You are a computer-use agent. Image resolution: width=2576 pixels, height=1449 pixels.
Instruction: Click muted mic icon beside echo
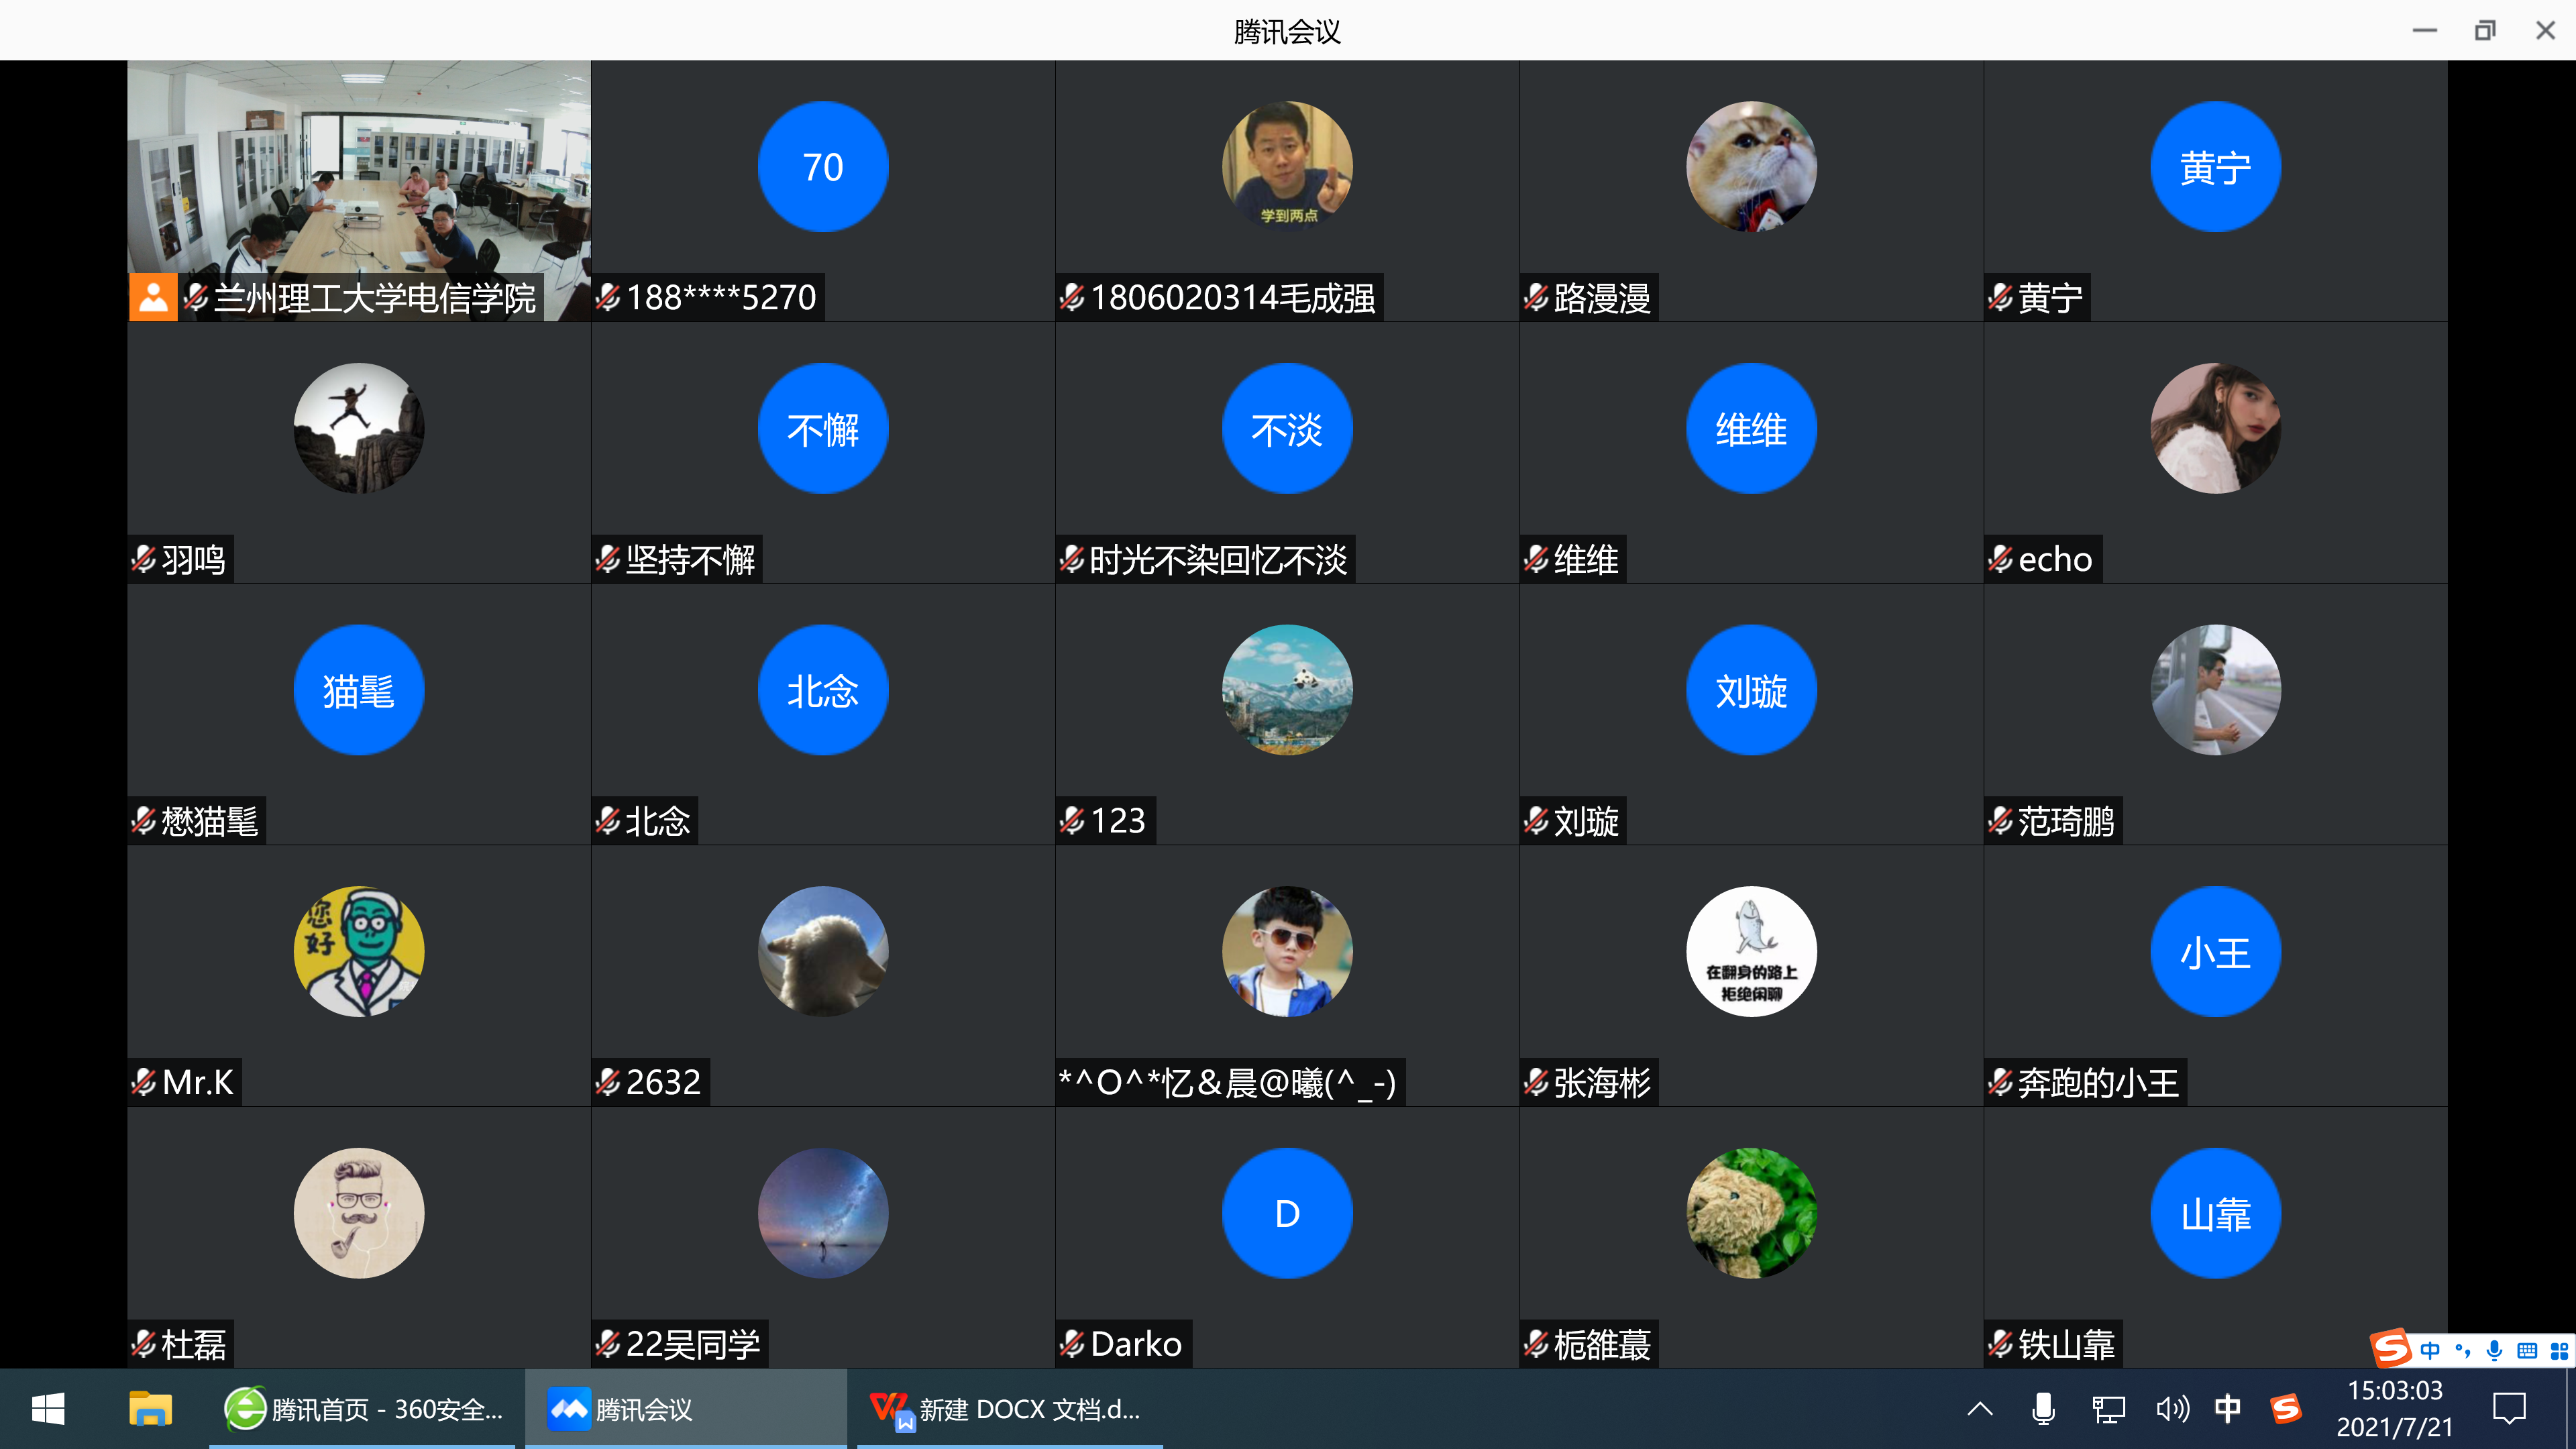coord(2000,559)
